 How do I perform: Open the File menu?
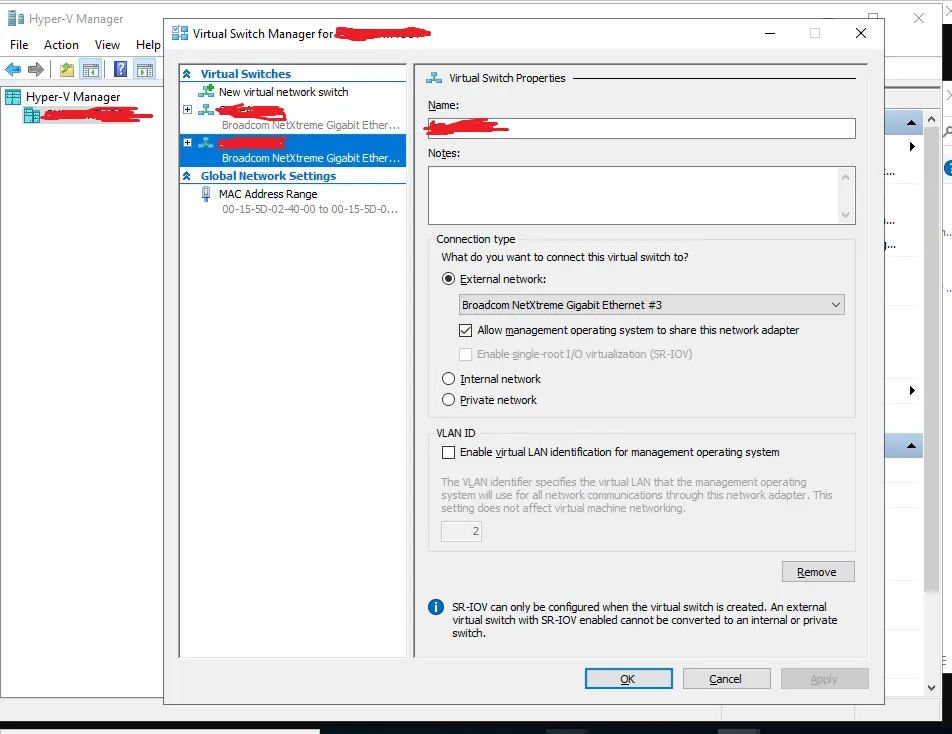click(19, 45)
